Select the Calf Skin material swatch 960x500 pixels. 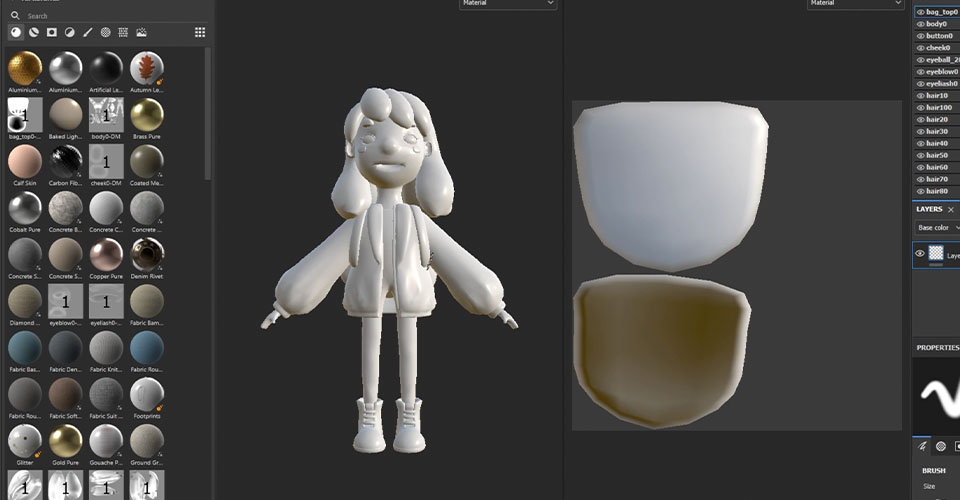click(25, 165)
